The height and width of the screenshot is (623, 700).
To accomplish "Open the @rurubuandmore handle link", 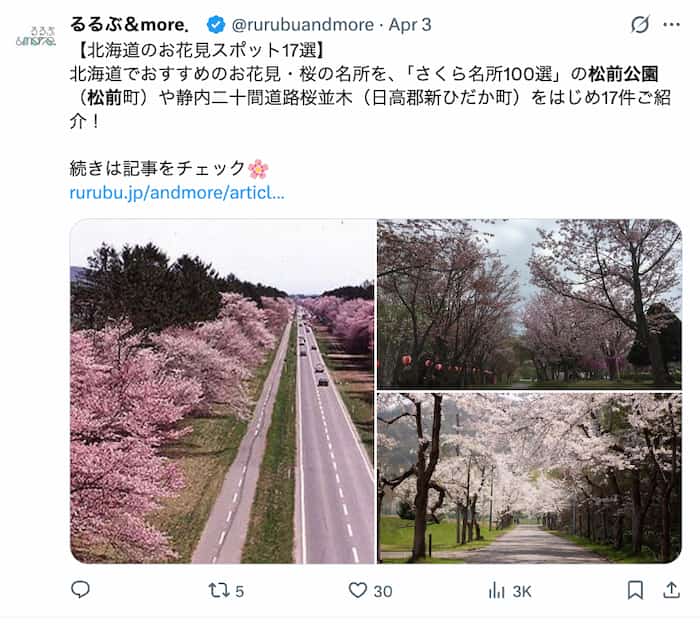I will (x=303, y=25).
